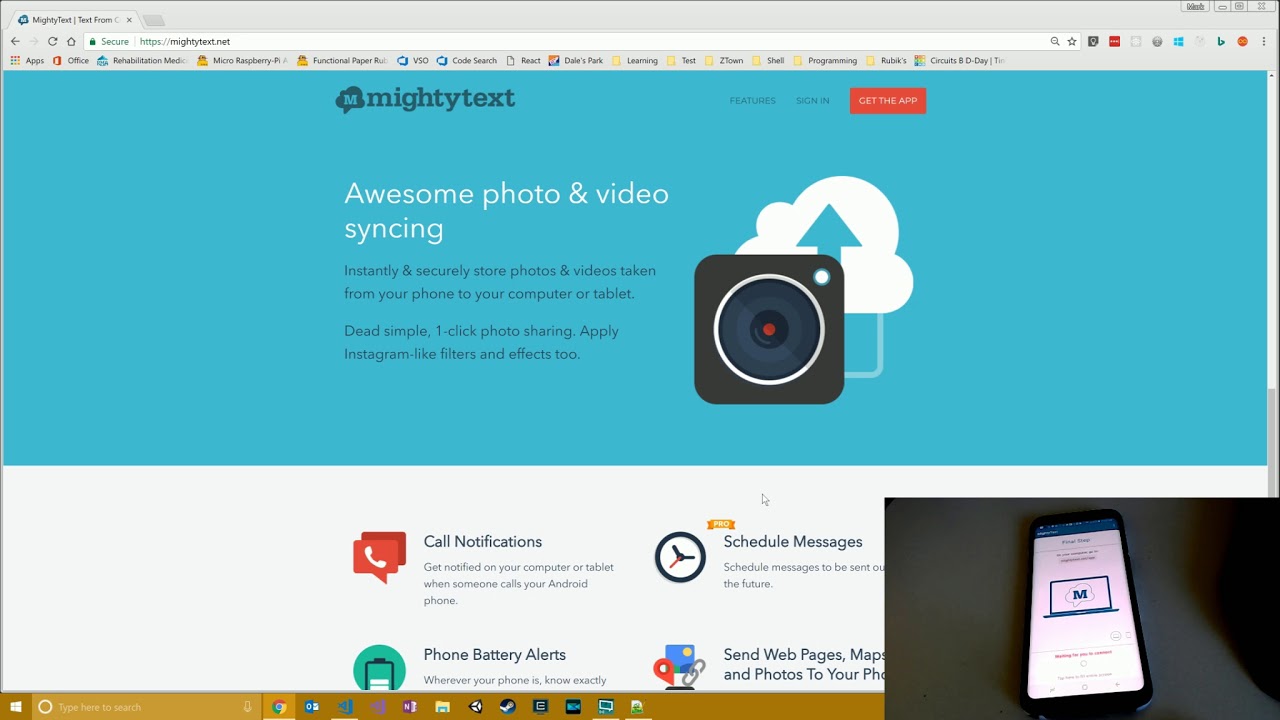
Task: Open the Code Search bookmark
Action: 467,60
